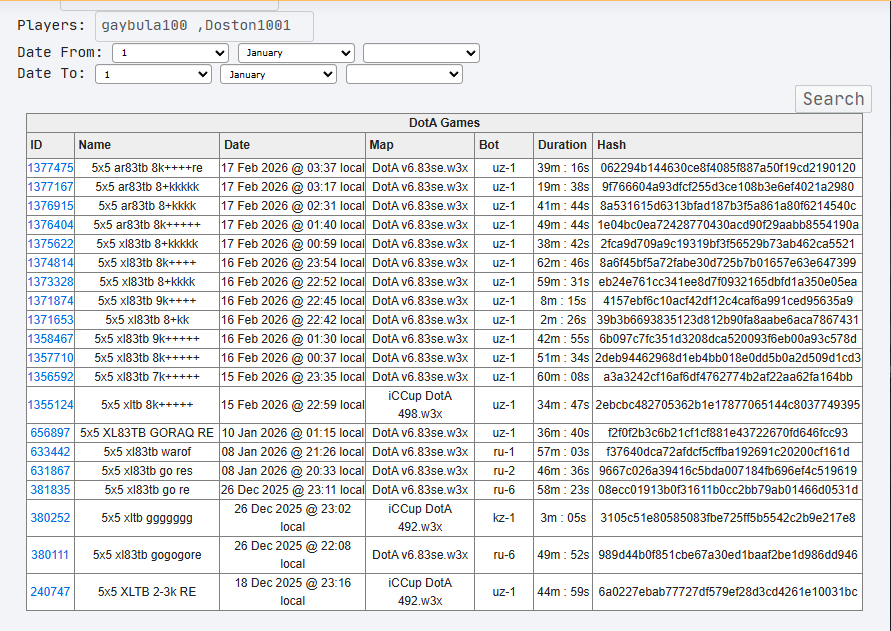Click the 'Date From:' label
891x631 pixels.
(60, 52)
